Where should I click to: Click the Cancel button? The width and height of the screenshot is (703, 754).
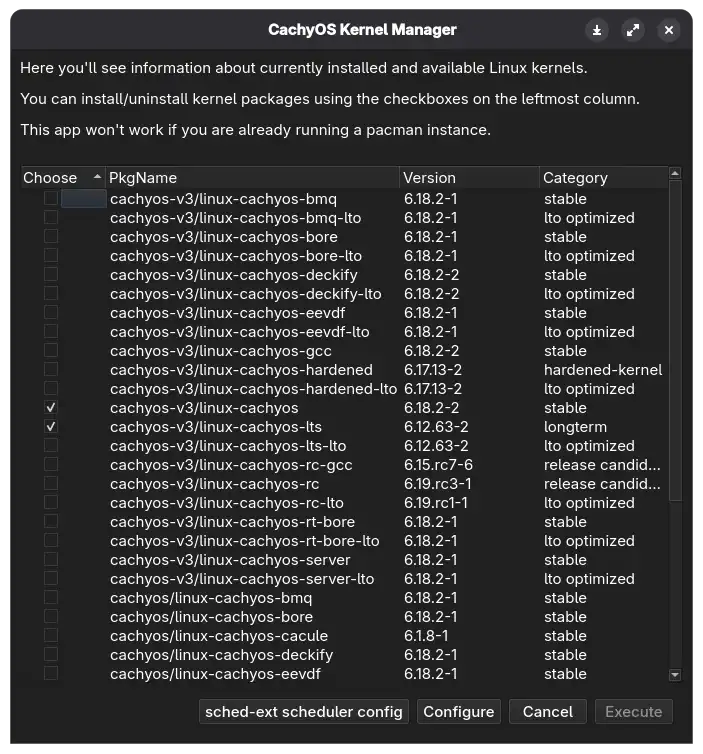tap(547, 712)
